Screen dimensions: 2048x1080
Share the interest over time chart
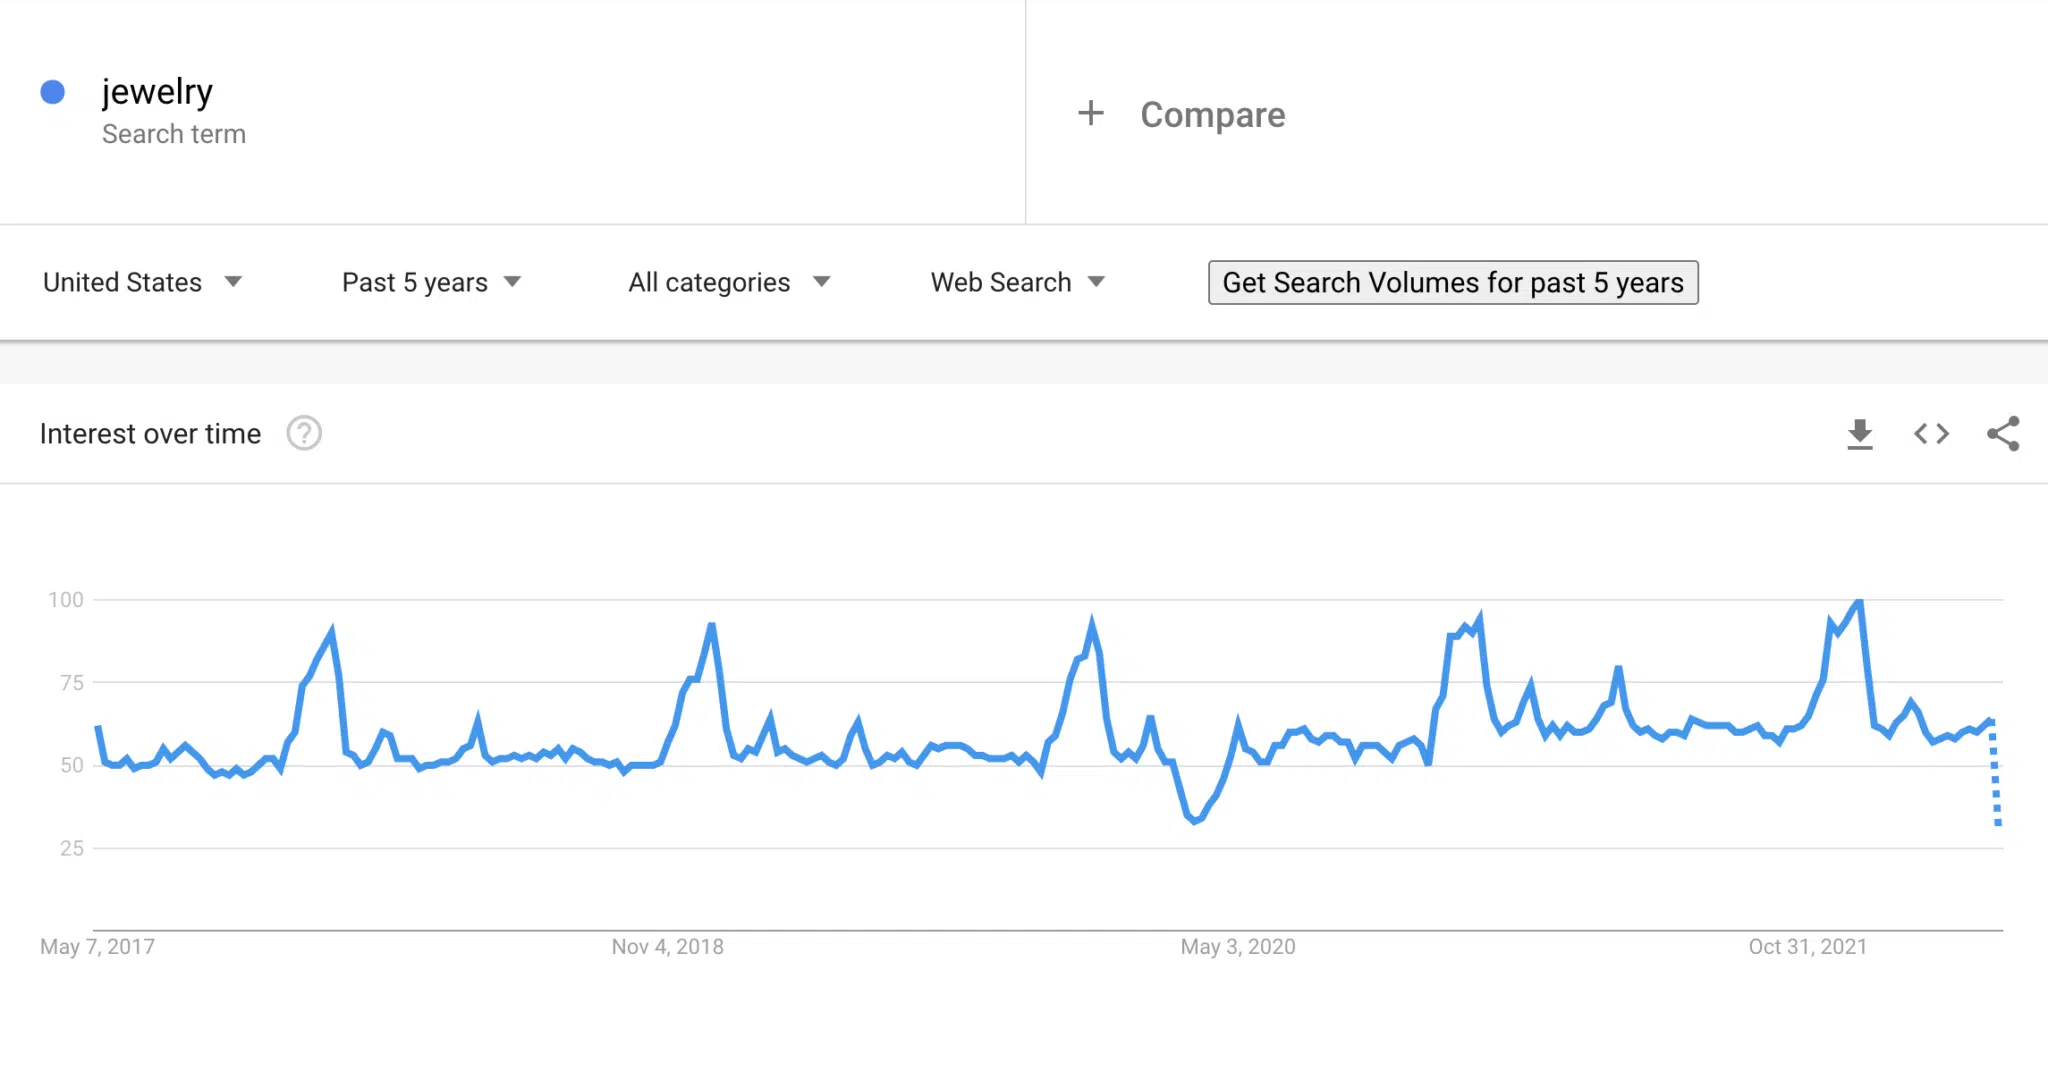pos(2003,434)
